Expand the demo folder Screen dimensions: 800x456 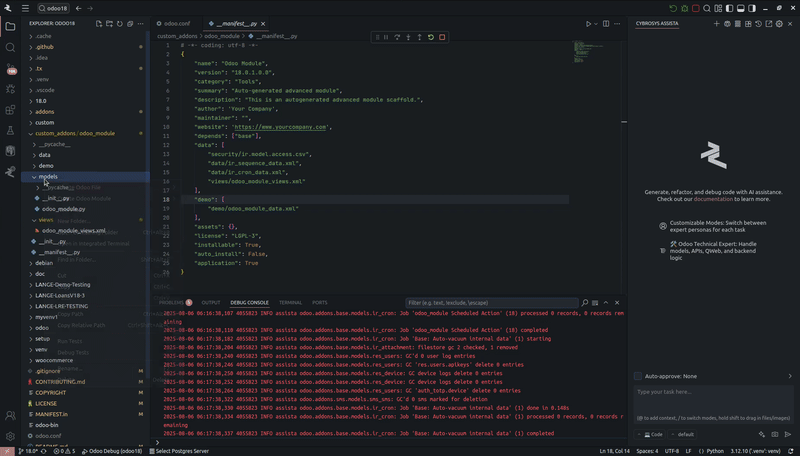pos(84,166)
